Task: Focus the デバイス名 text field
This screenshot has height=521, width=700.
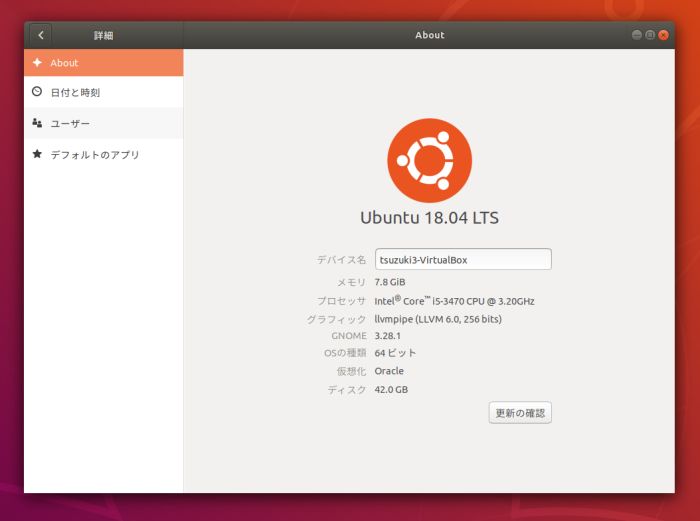Action: [463, 259]
